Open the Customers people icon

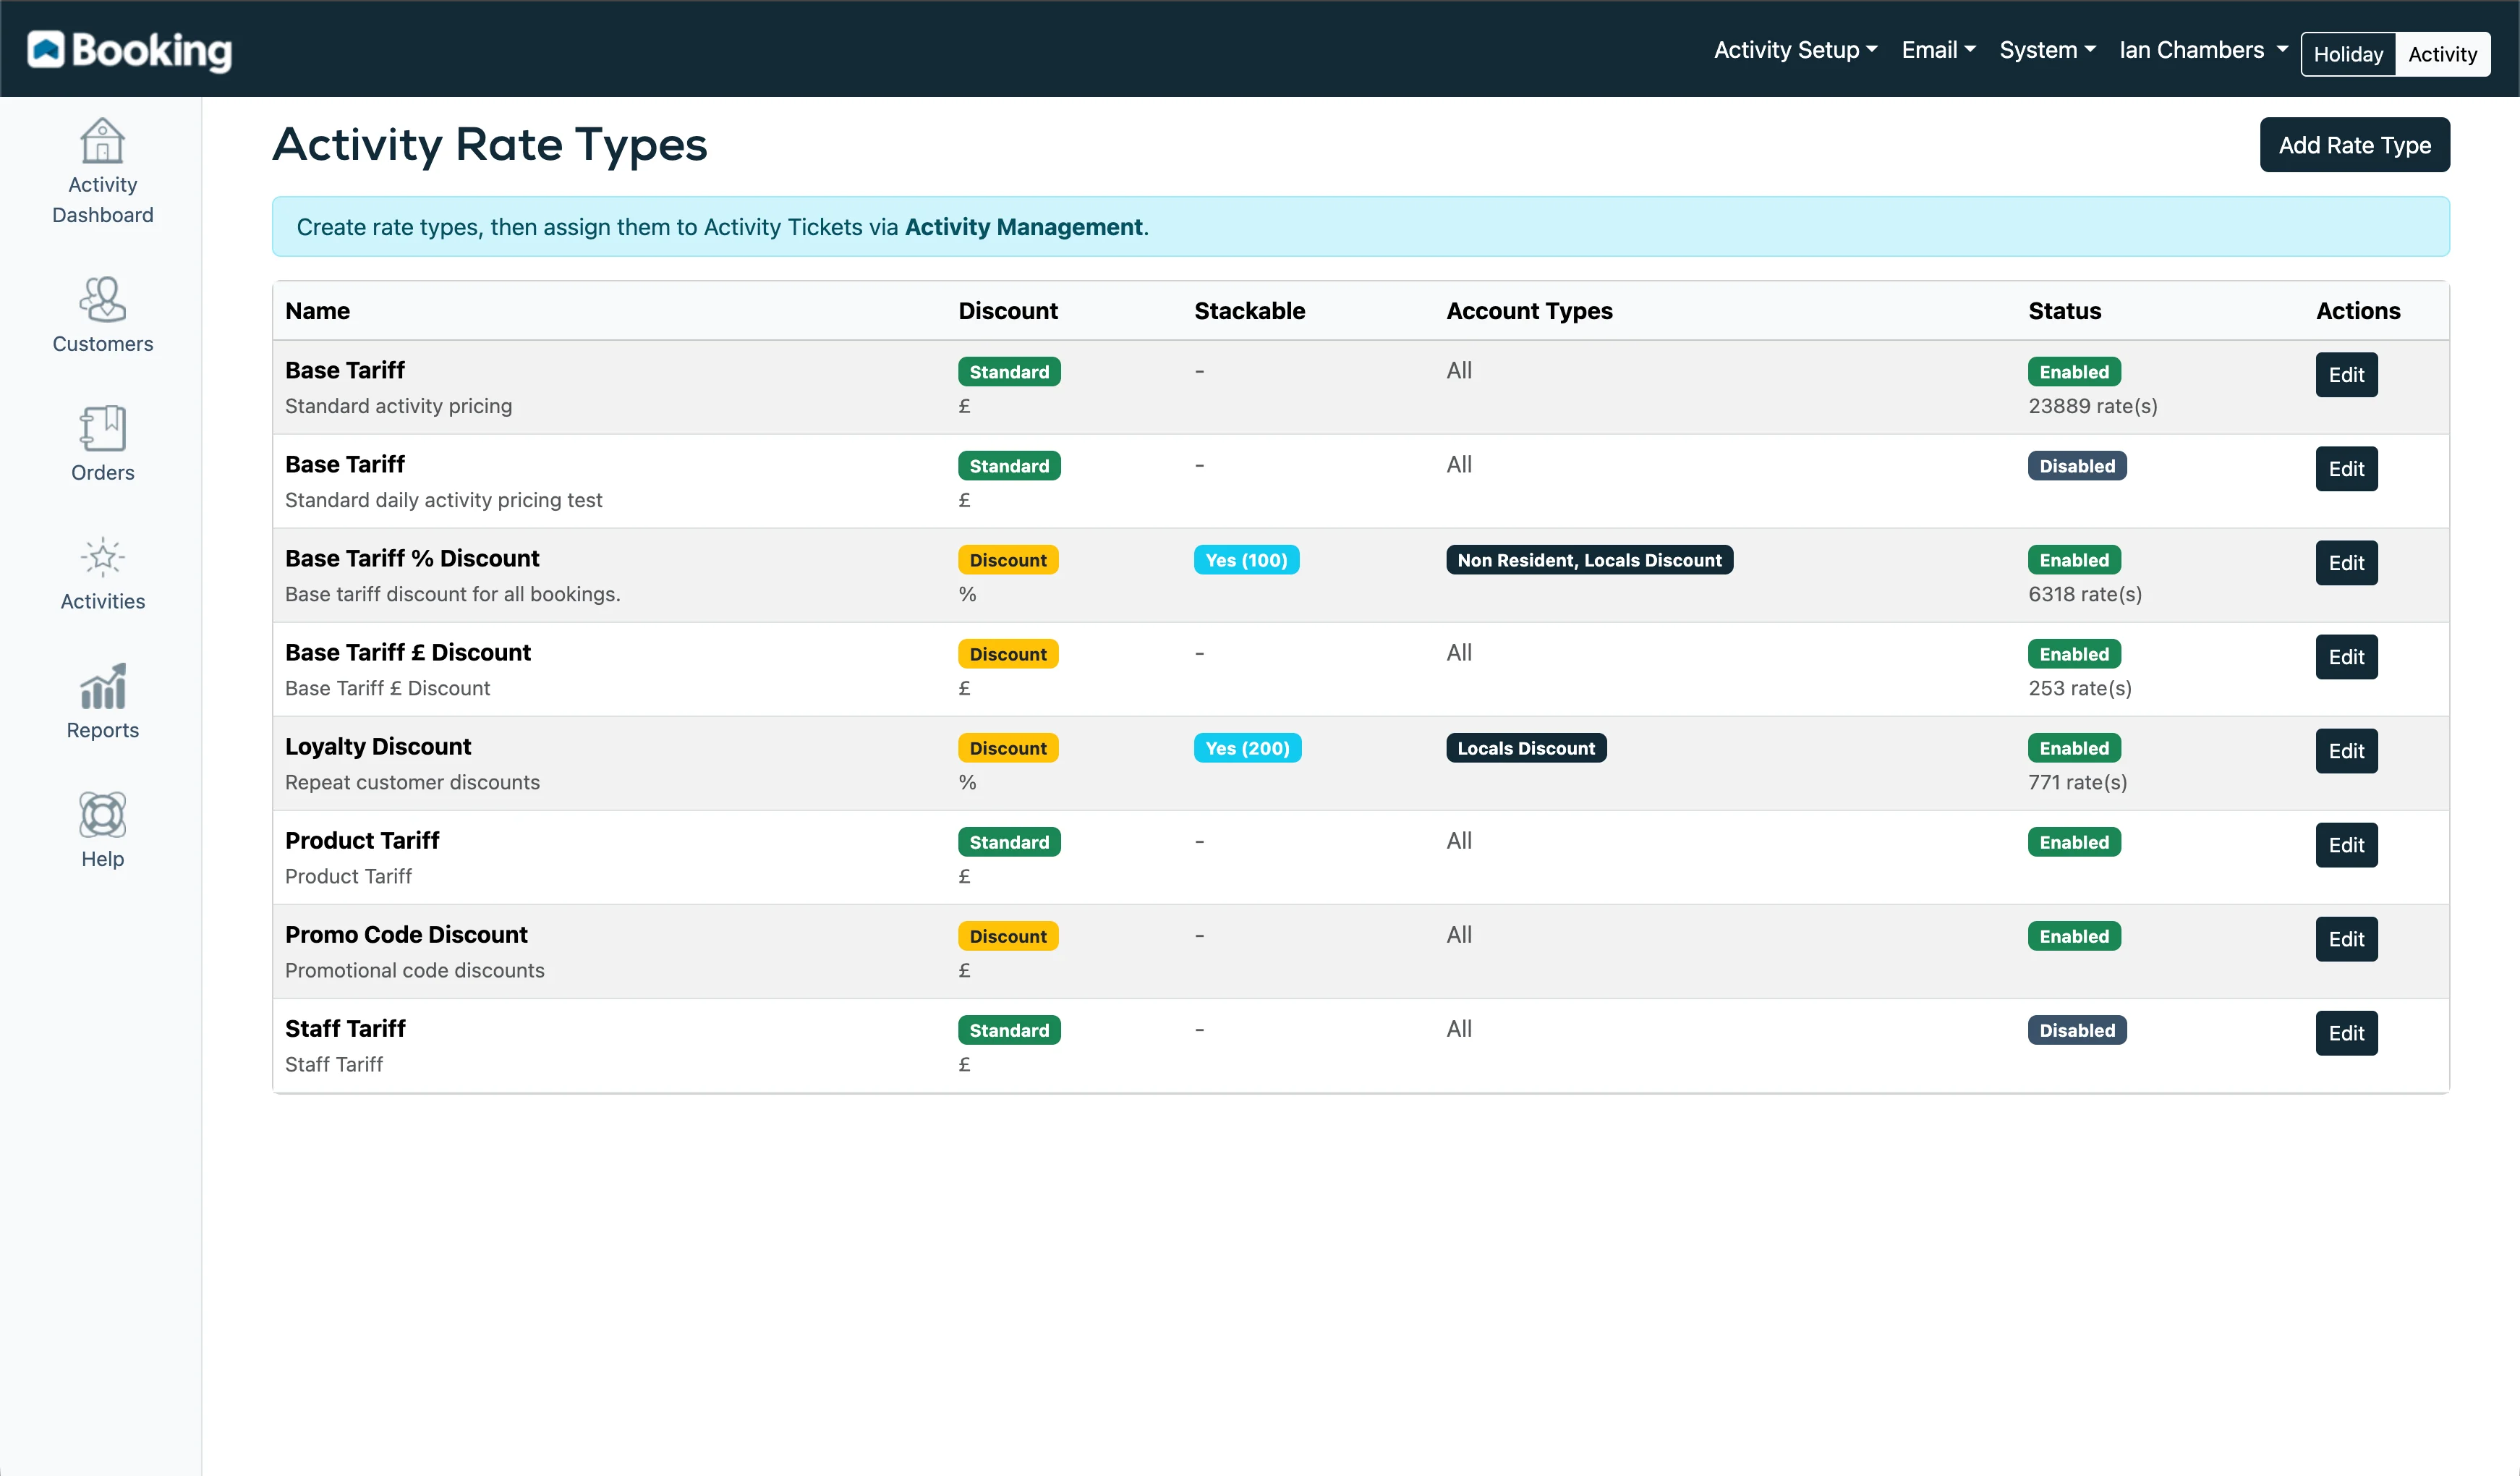102,299
